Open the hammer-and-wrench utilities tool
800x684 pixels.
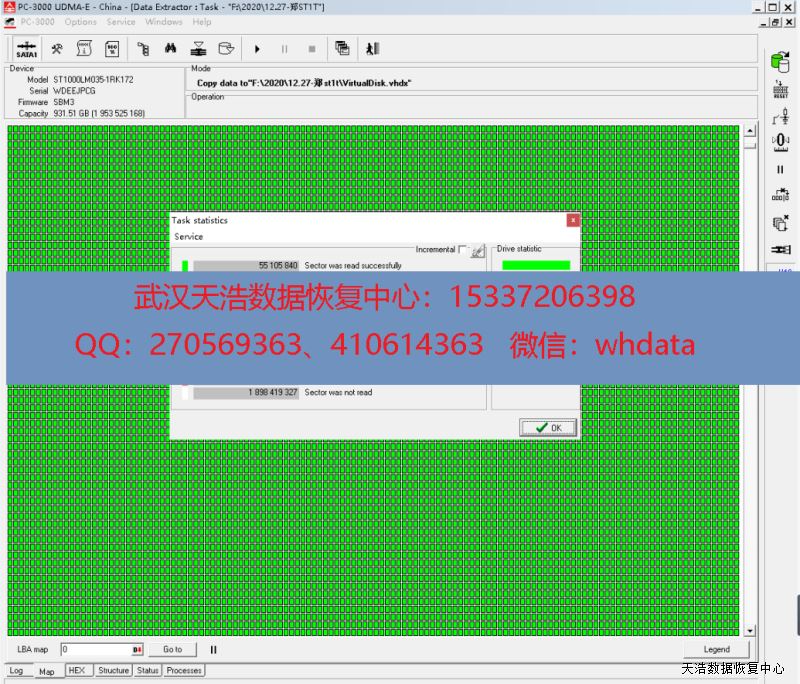tap(57, 48)
